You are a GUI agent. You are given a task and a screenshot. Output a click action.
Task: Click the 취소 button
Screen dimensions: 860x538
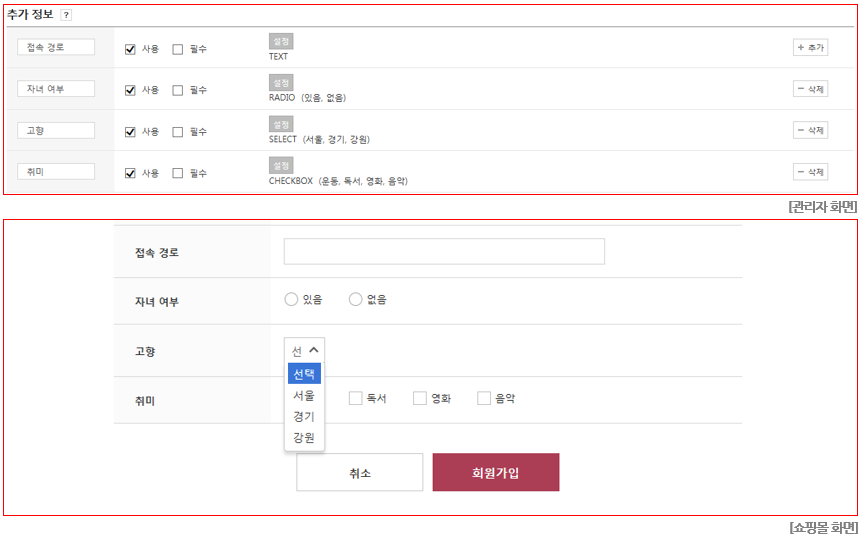[360, 472]
